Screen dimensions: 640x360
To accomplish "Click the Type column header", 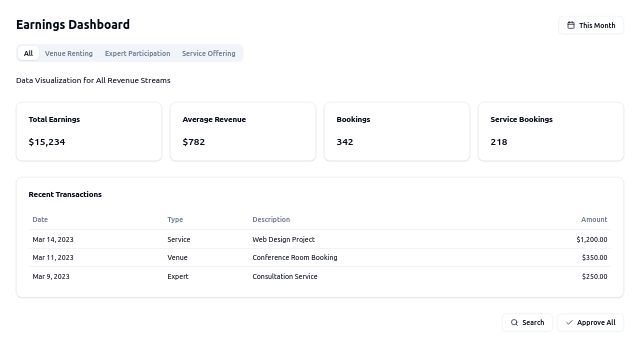I will point(175,220).
